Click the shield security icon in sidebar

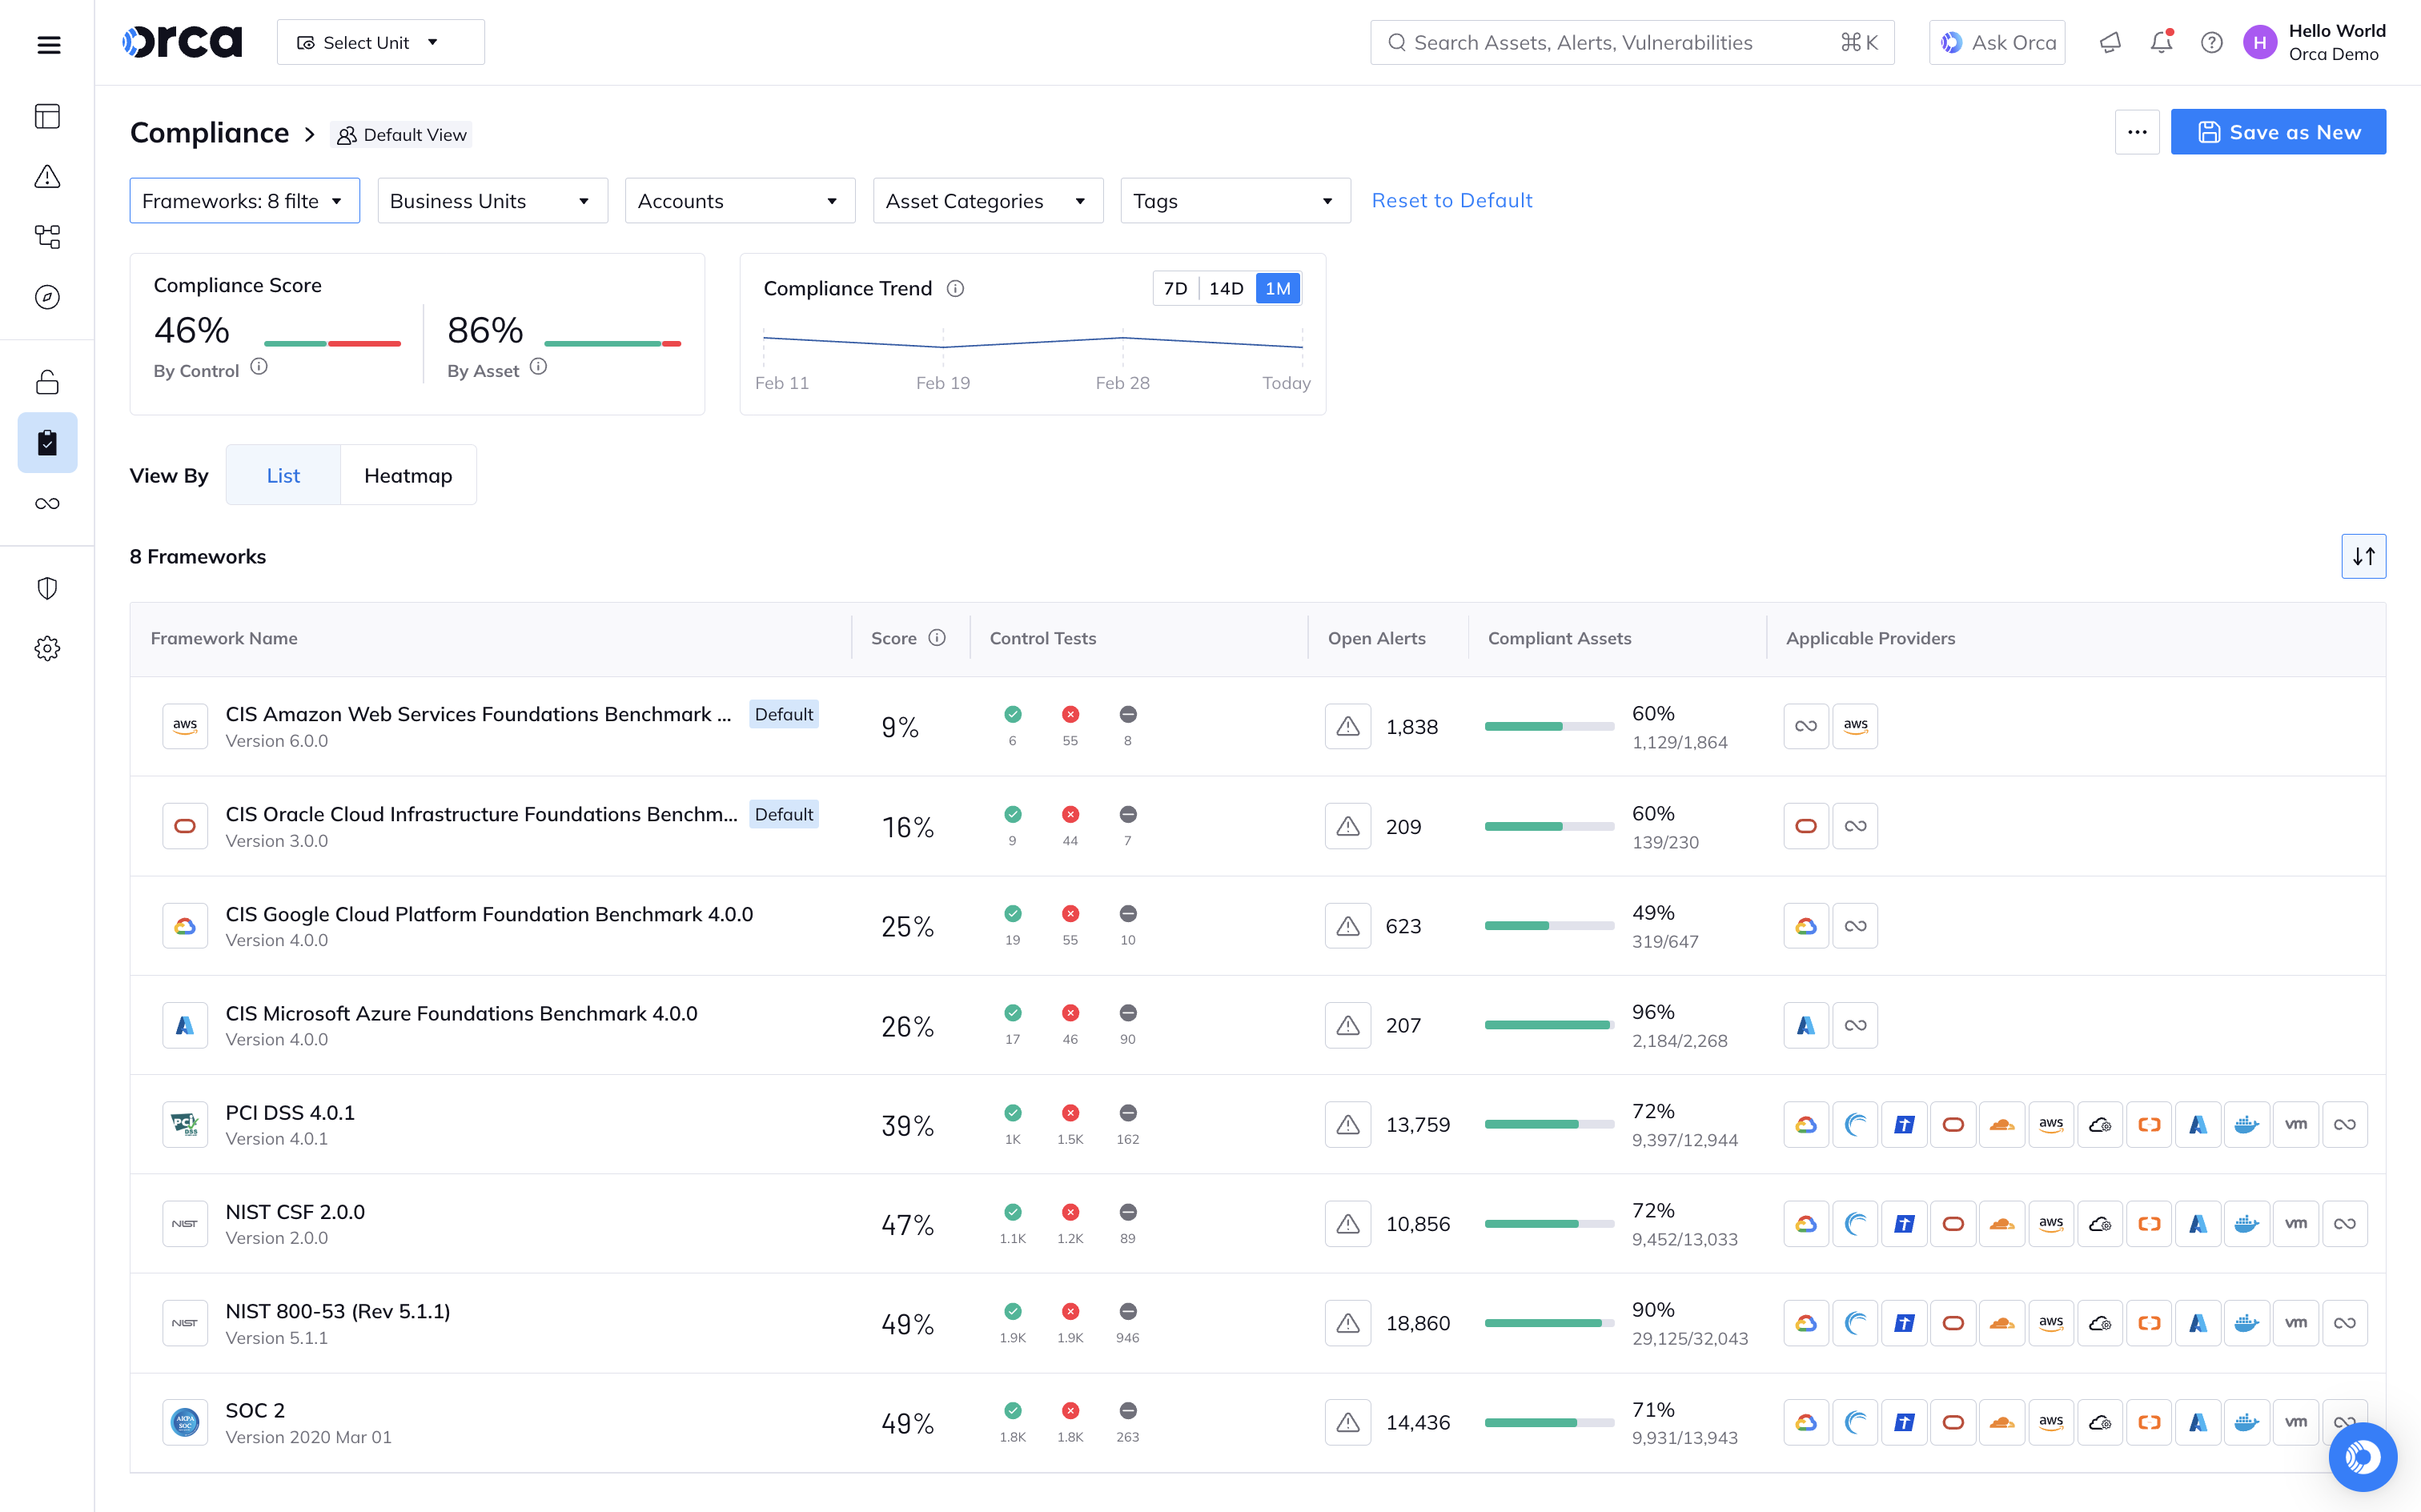47,587
